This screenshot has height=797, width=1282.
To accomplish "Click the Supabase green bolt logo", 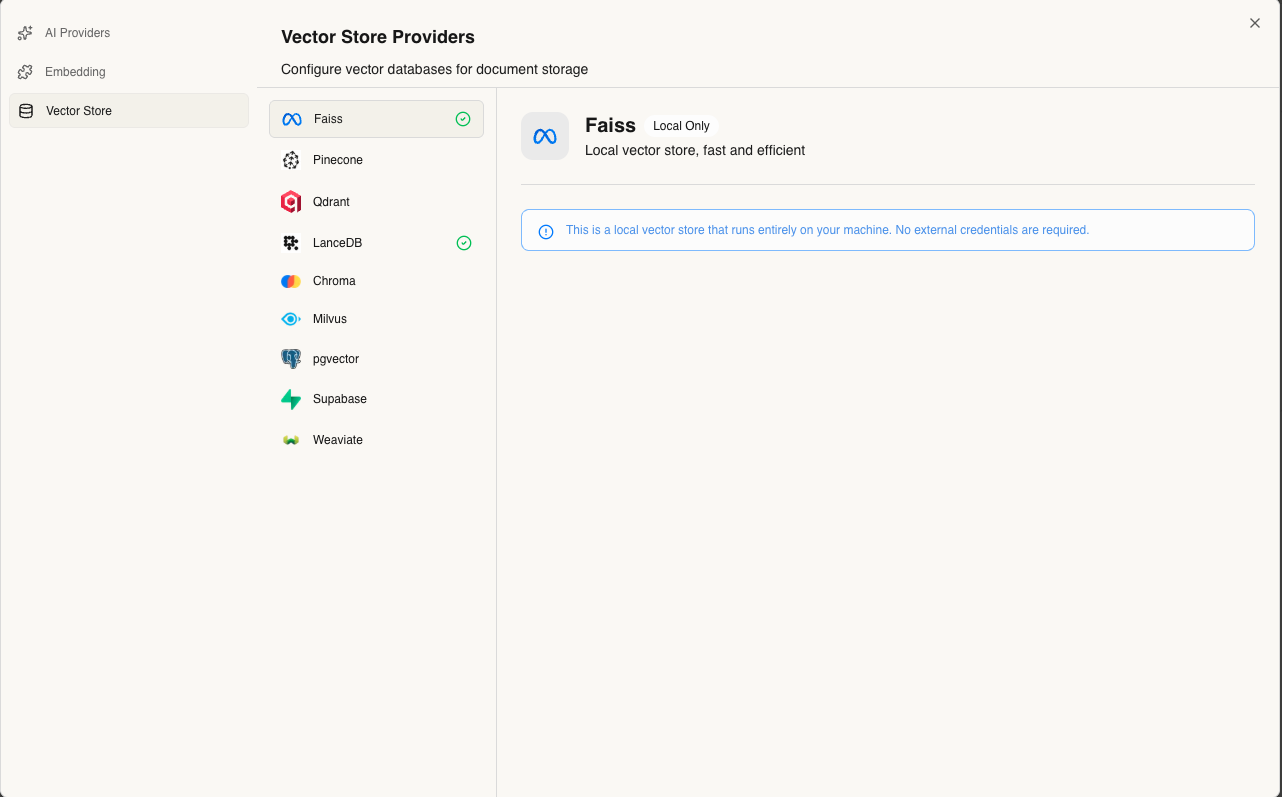I will (x=291, y=399).
